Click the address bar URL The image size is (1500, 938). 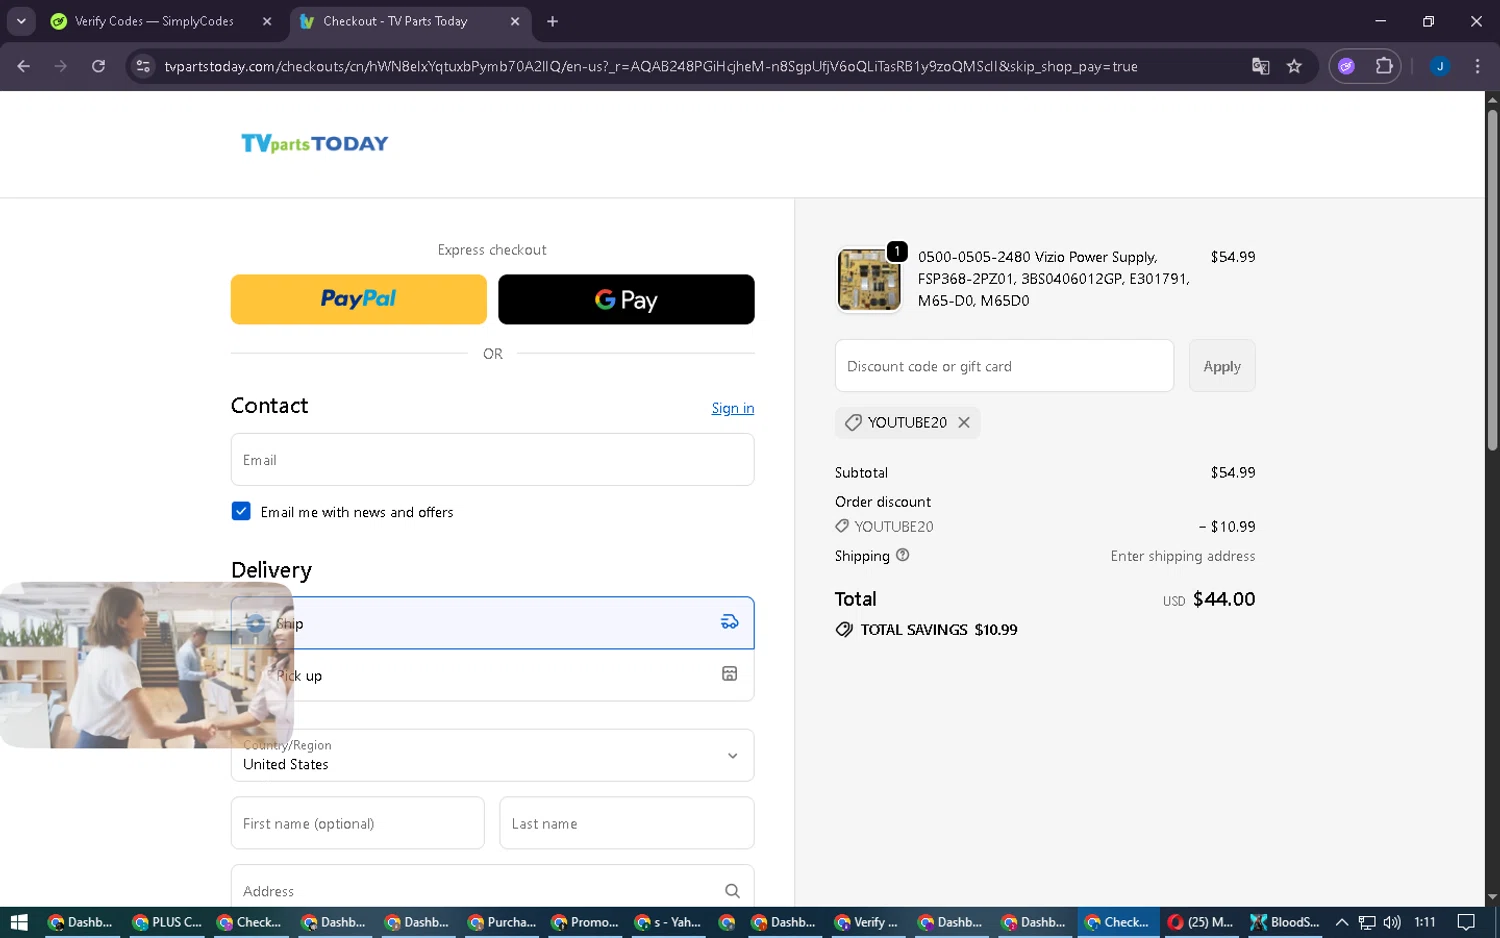coord(650,66)
